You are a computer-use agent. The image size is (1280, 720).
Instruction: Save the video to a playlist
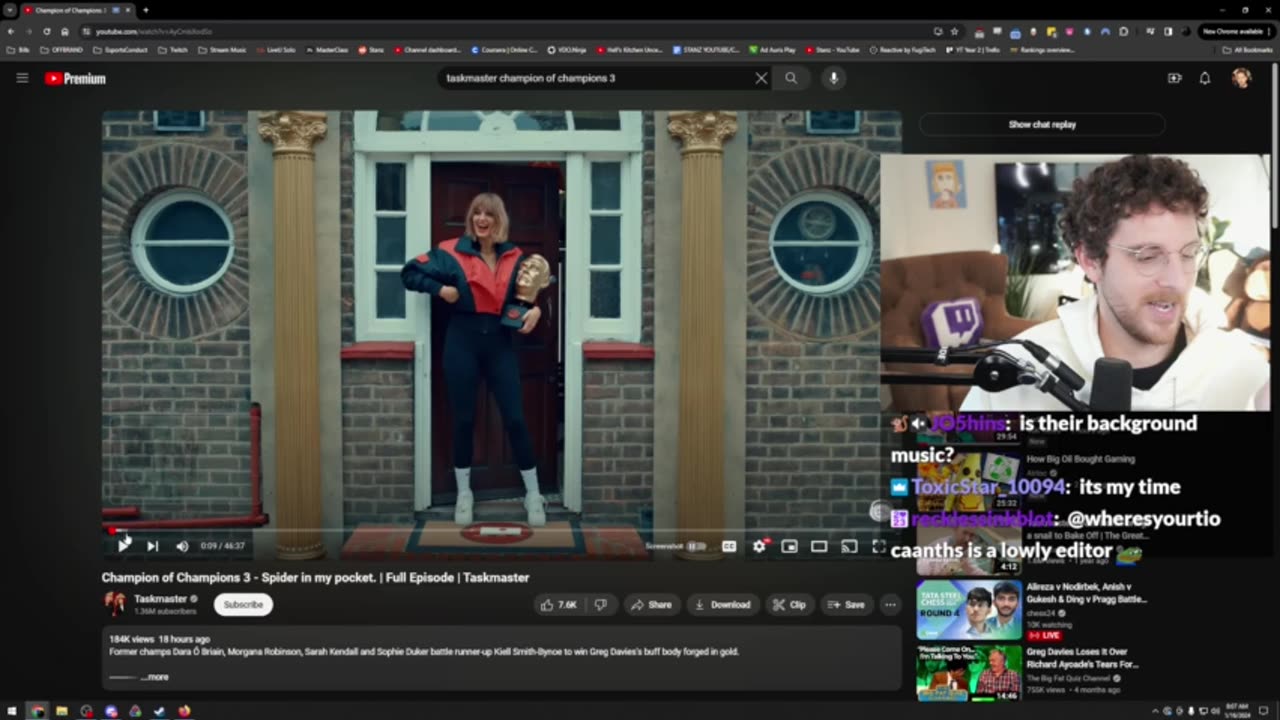tap(846, 604)
